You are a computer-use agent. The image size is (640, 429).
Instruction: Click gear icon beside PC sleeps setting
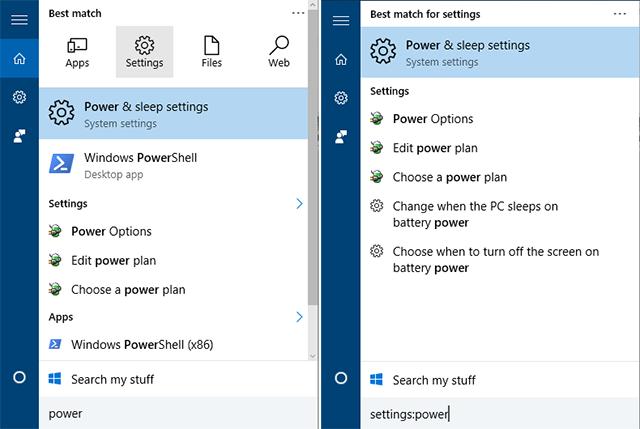pyautogui.click(x=376, y=206)
